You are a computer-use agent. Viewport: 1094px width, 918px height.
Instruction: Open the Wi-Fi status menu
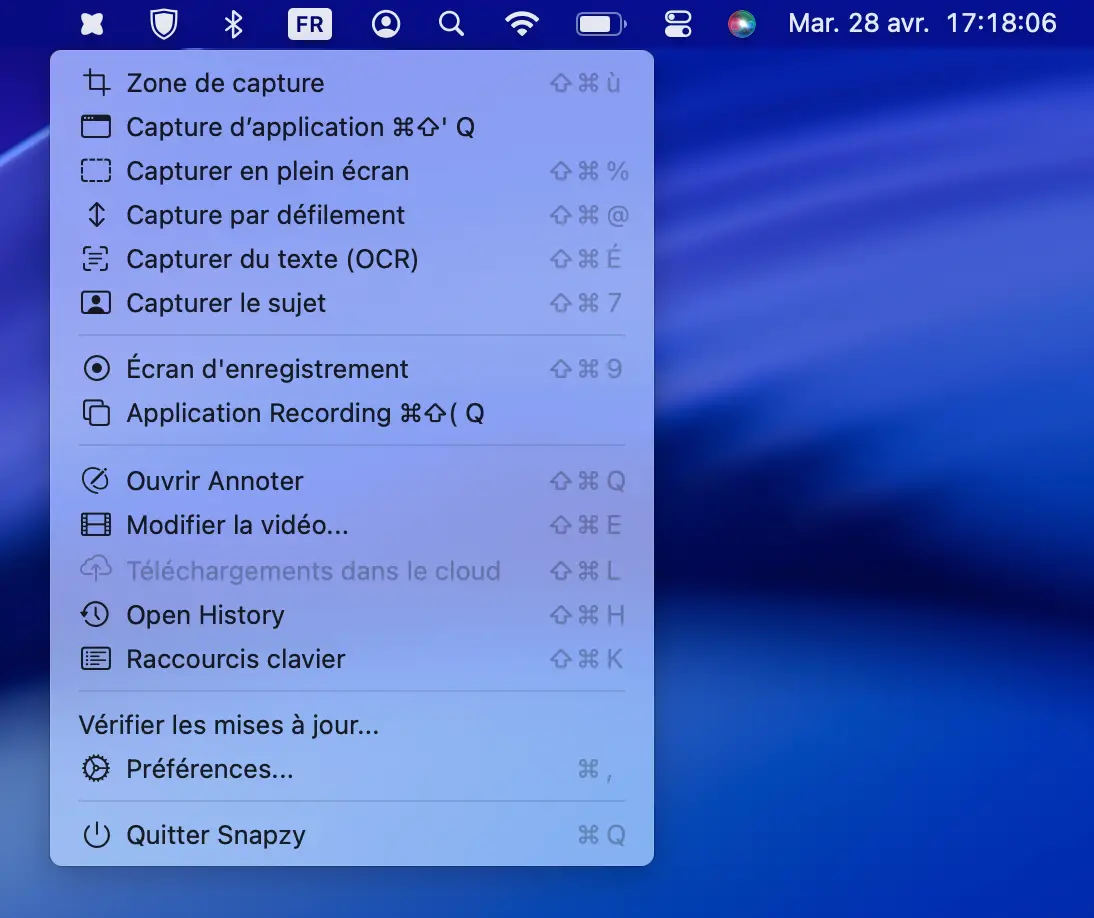522,24
